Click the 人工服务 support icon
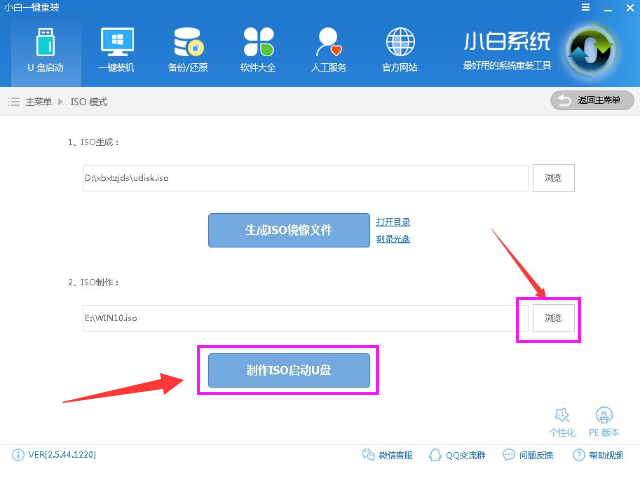 [329, 49]
